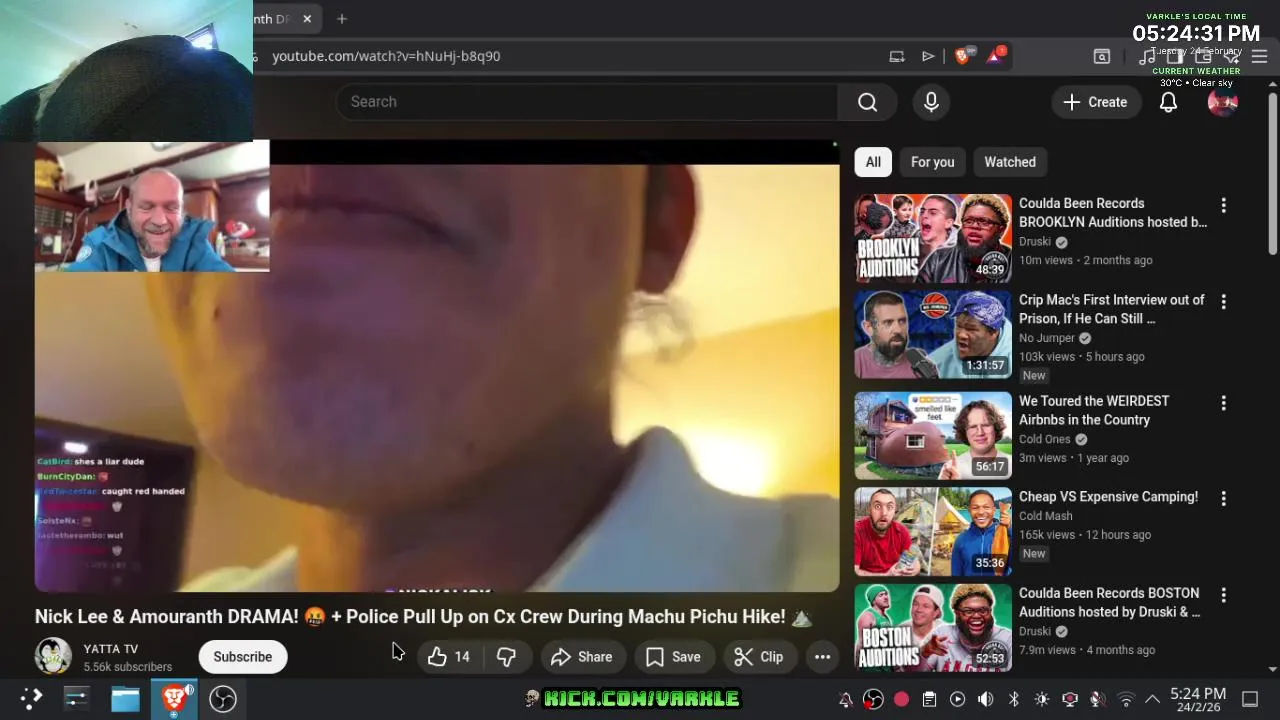Open volume control in the system tray
Screen dimensions: 1280x720
[985, 699]
